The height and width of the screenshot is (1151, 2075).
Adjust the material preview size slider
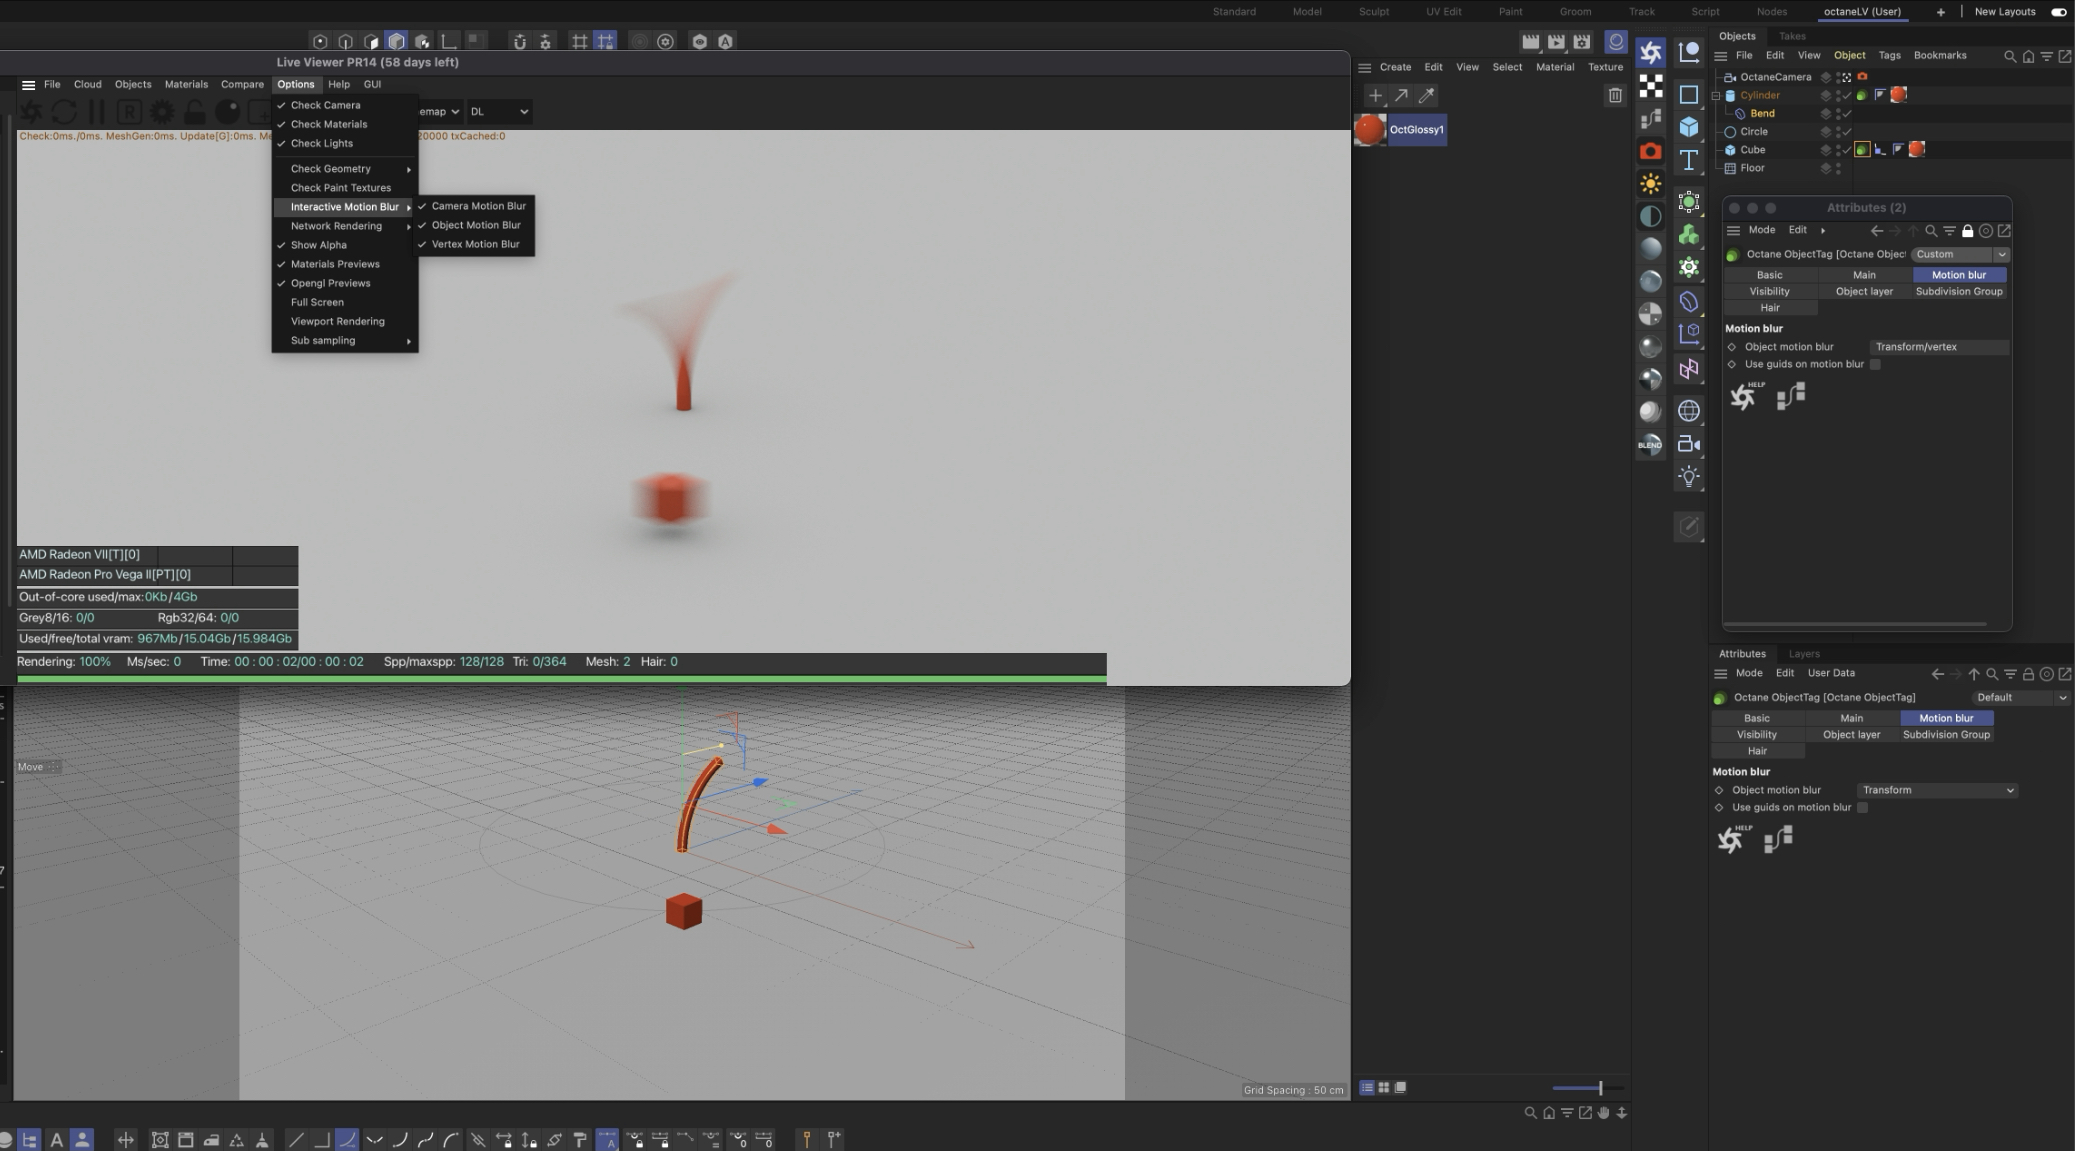click(1599, 1088)
